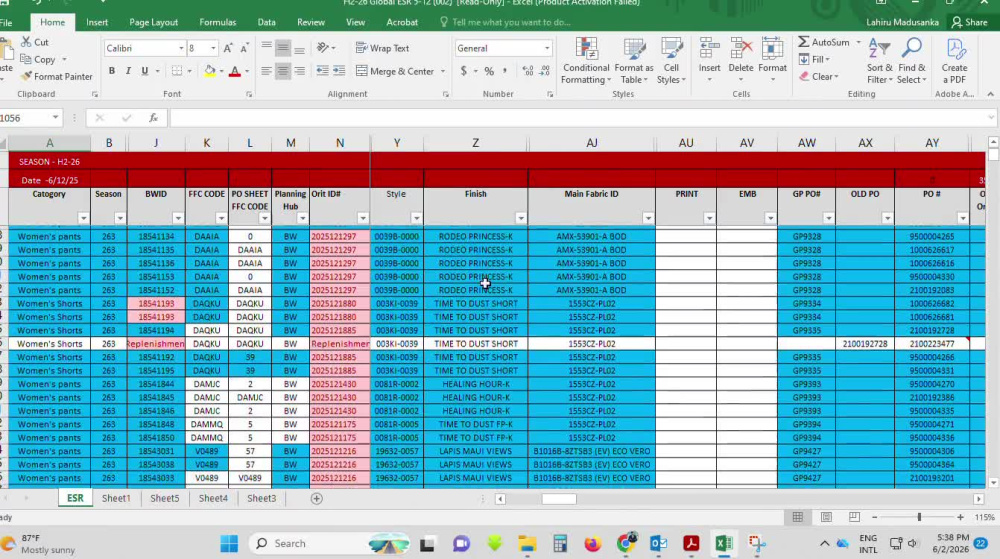
Task: Open the font size dropdown
Action: click(x=213, y=48)
